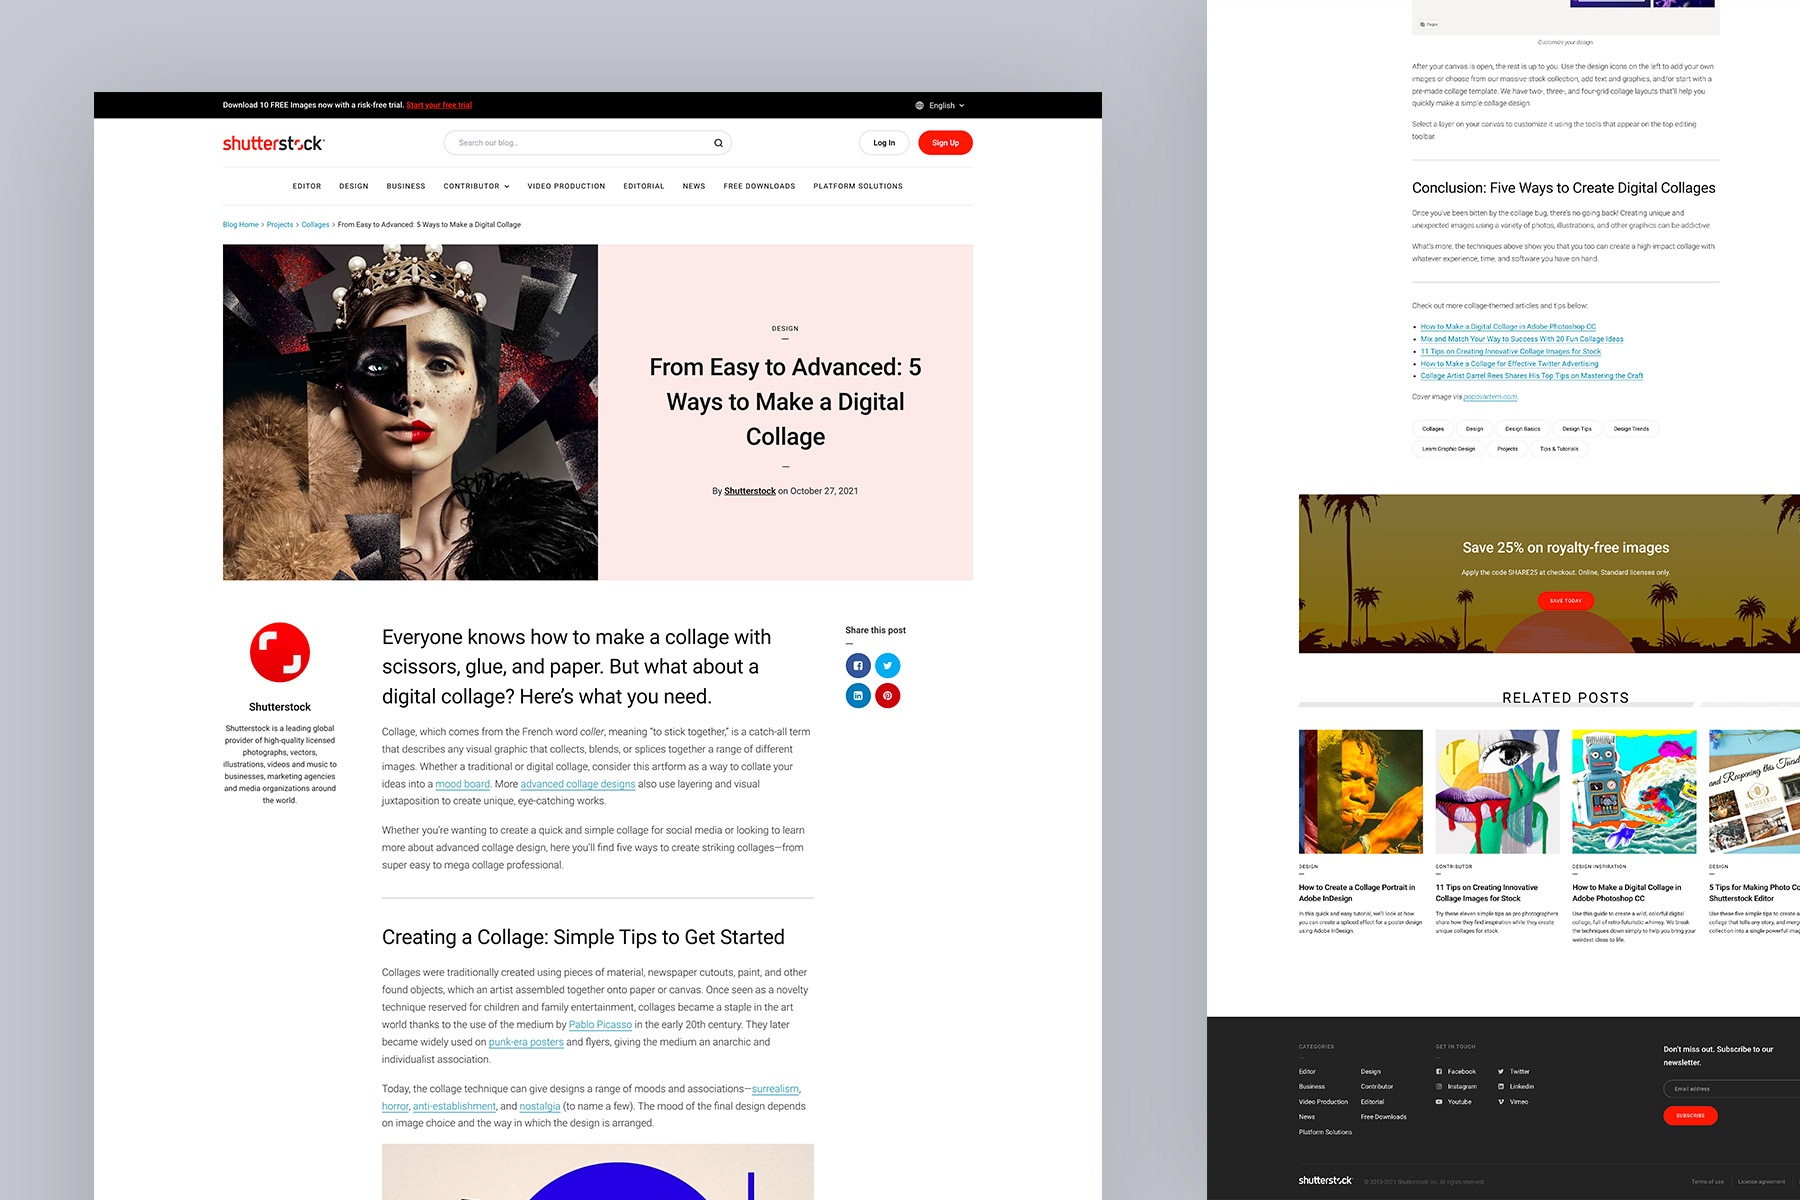This screenshot has height=1200, width=1800.
Task: Open the Free Downloads nav item
Action: (759, 186)
